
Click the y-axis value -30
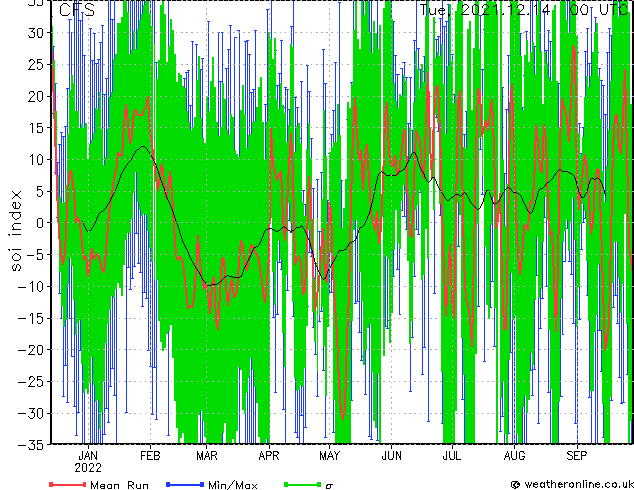[x=31, y=413]
